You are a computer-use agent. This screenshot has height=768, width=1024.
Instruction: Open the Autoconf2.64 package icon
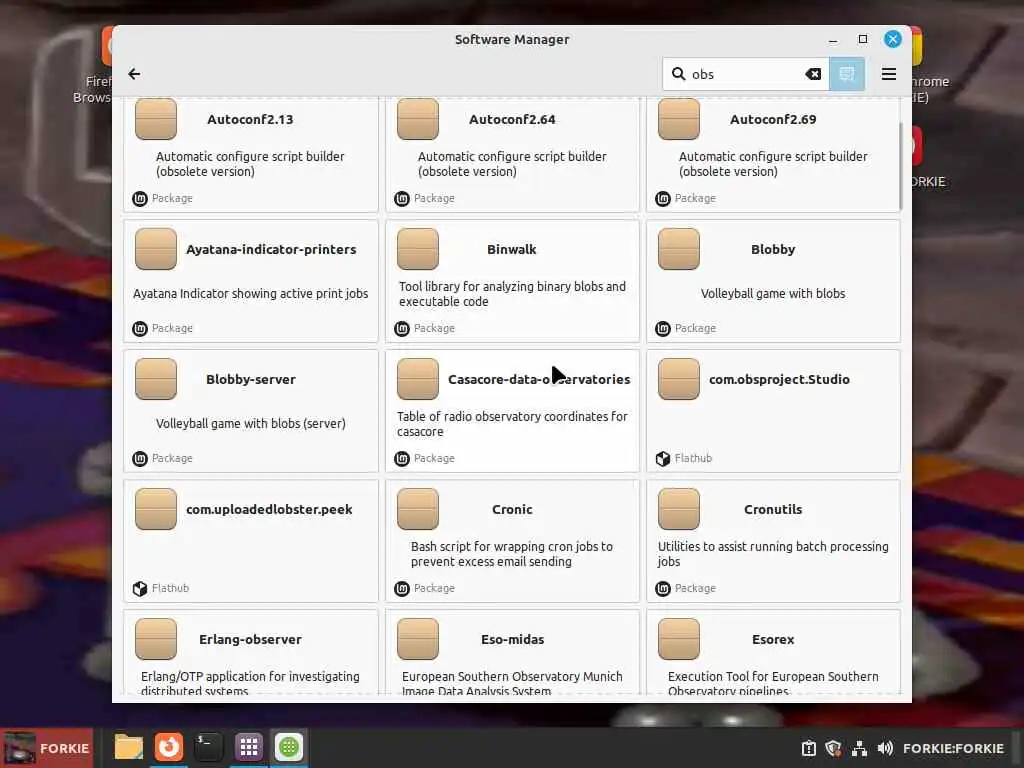pos(417,119)
